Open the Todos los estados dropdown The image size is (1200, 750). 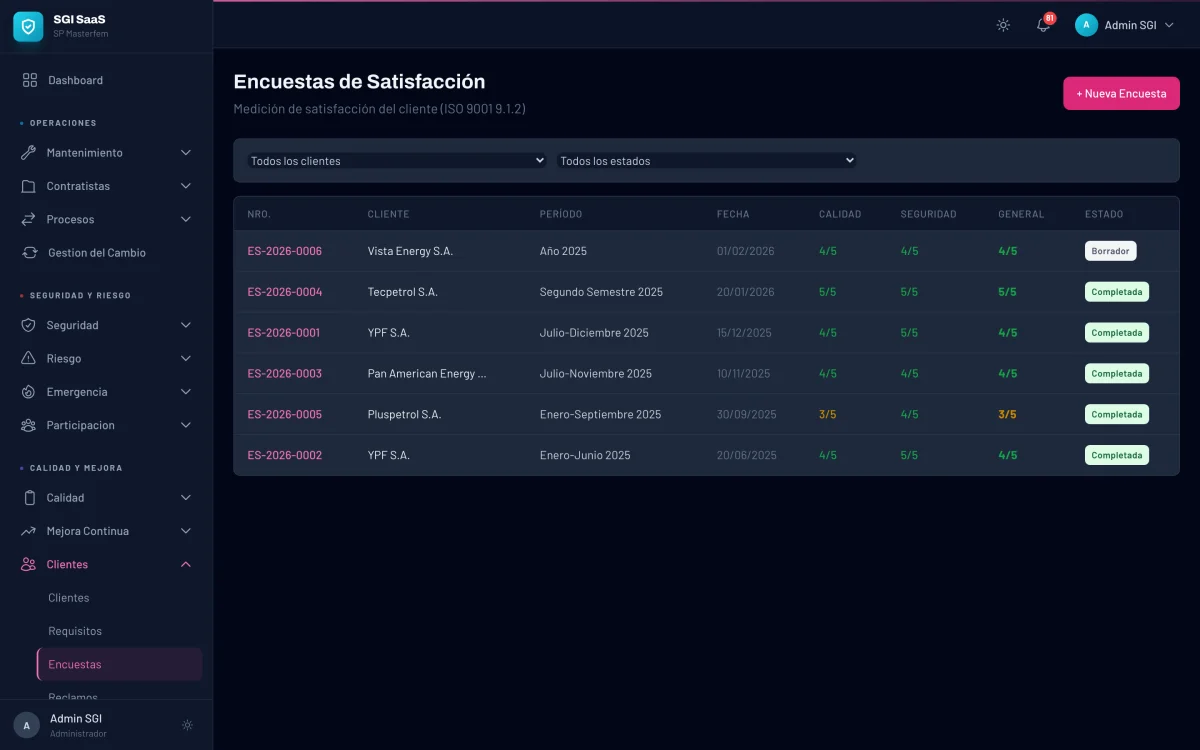coord(706,160)
